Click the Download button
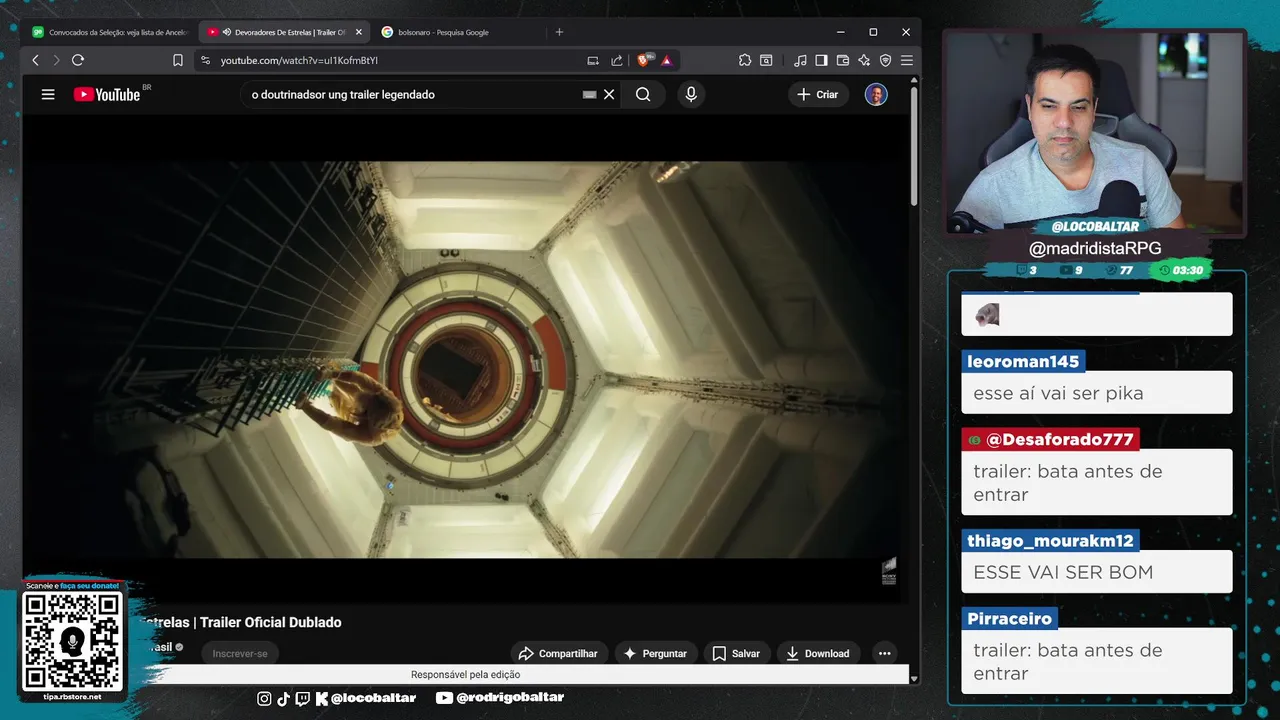Screen dimensions: 1280x720 817,653
